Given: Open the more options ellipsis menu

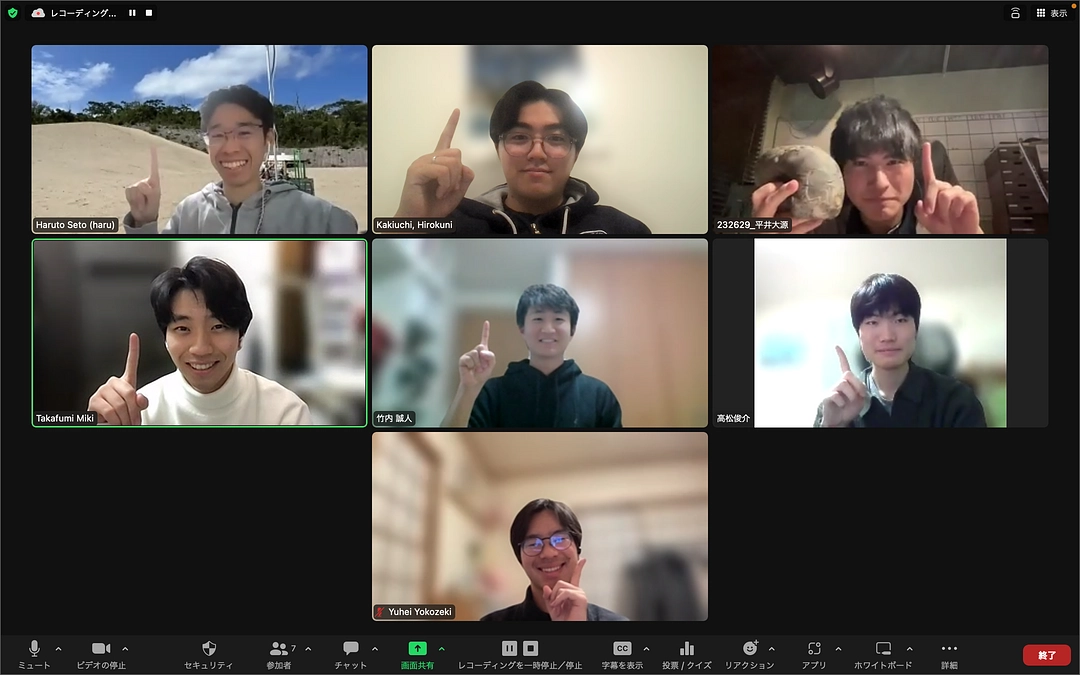Looking at the screenshot, I should tap(949, 649).
